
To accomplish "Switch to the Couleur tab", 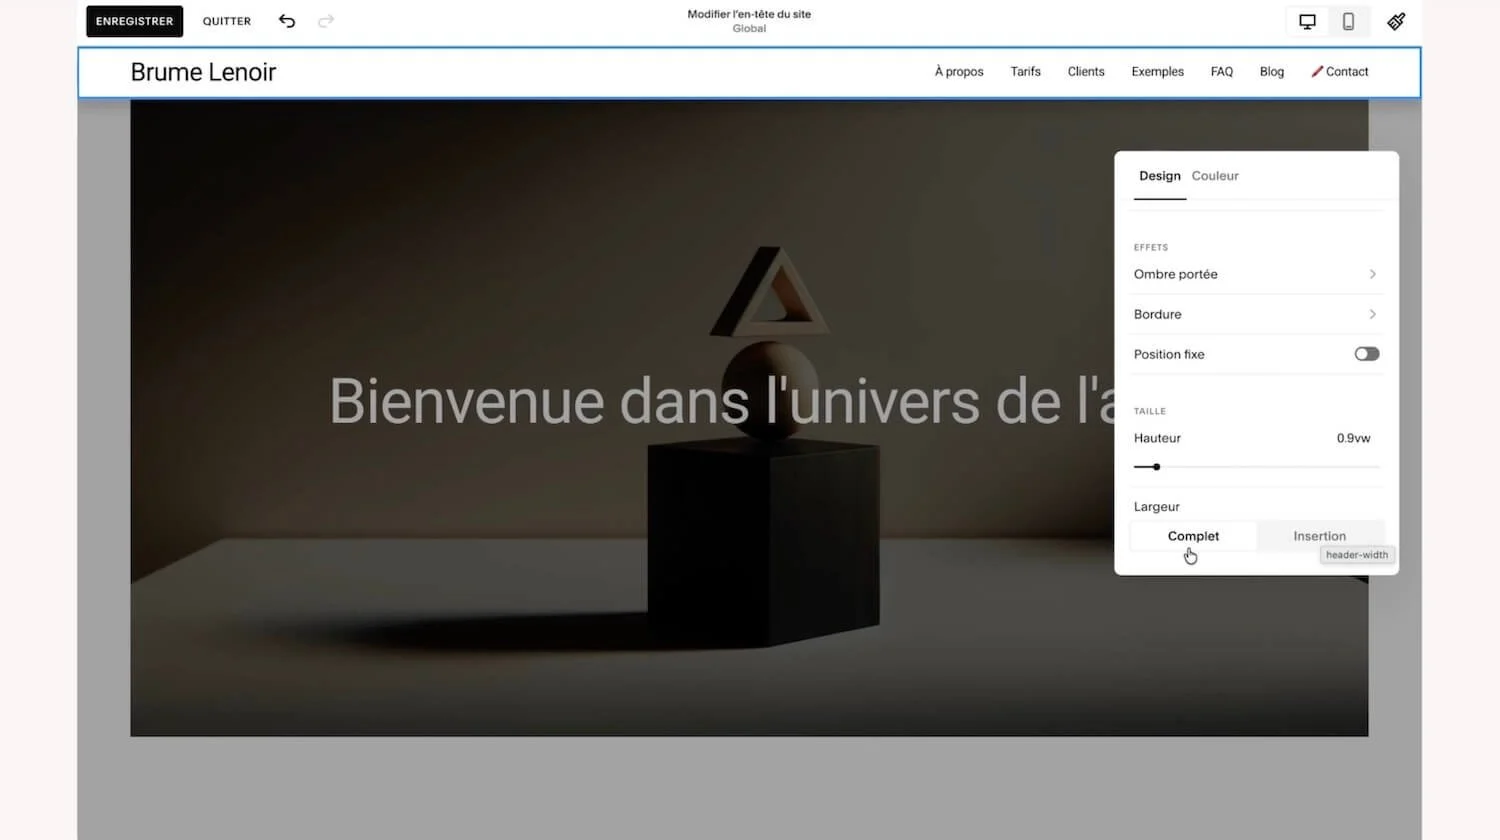I will click(1214, 176).
